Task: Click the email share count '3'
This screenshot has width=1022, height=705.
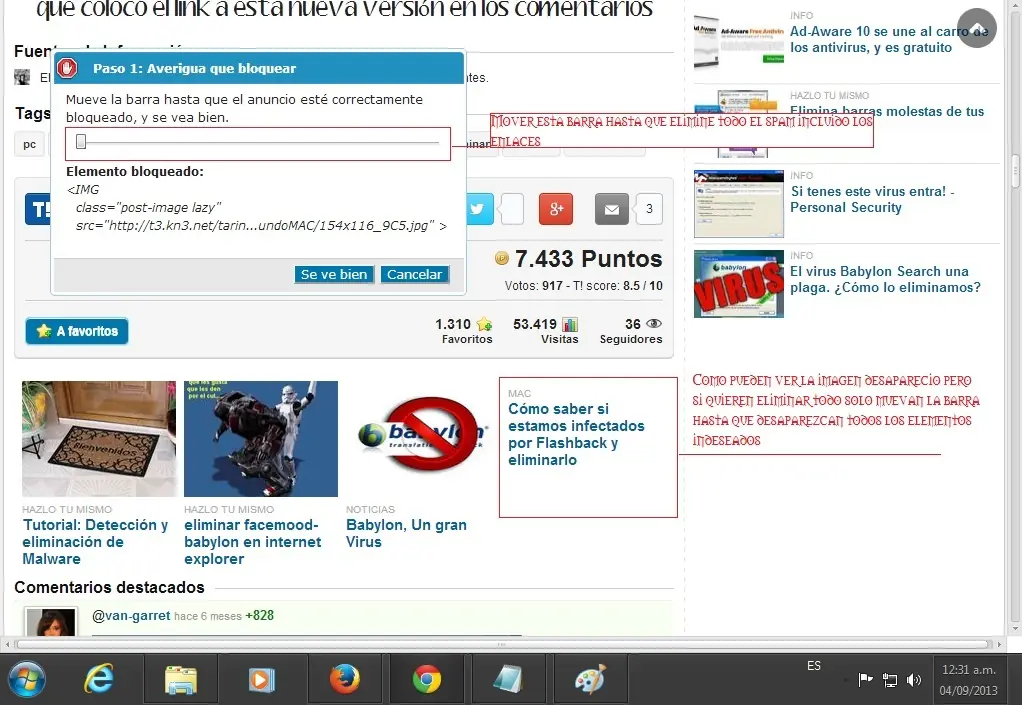Action: pos(649,209)
